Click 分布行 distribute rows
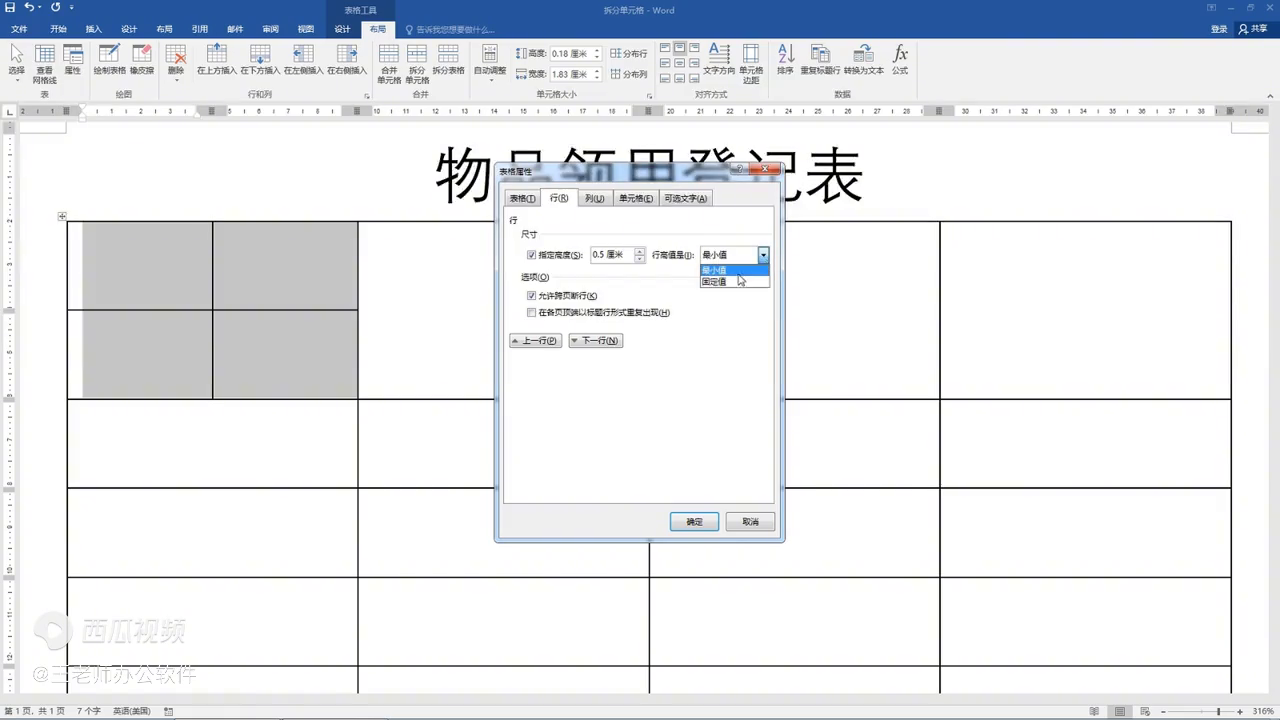 pos(629,54)
